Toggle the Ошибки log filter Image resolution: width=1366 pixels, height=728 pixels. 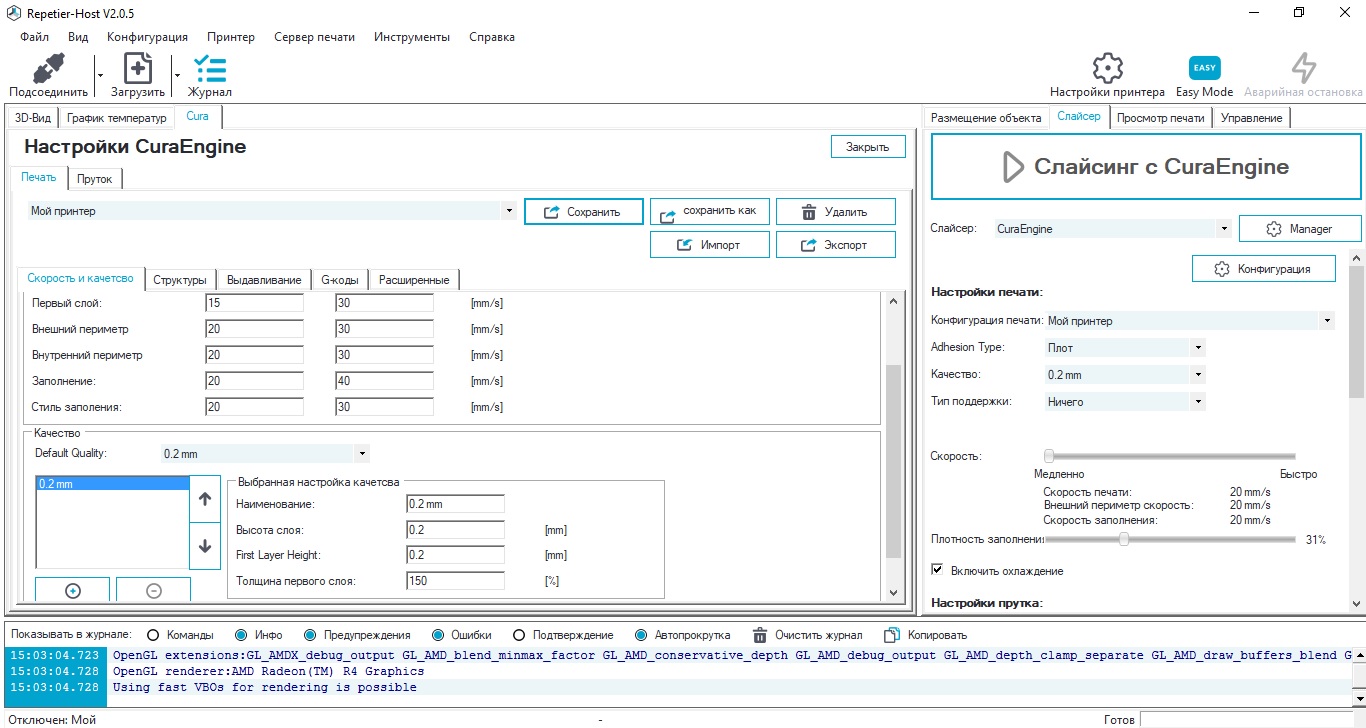(x=438, y=635)
